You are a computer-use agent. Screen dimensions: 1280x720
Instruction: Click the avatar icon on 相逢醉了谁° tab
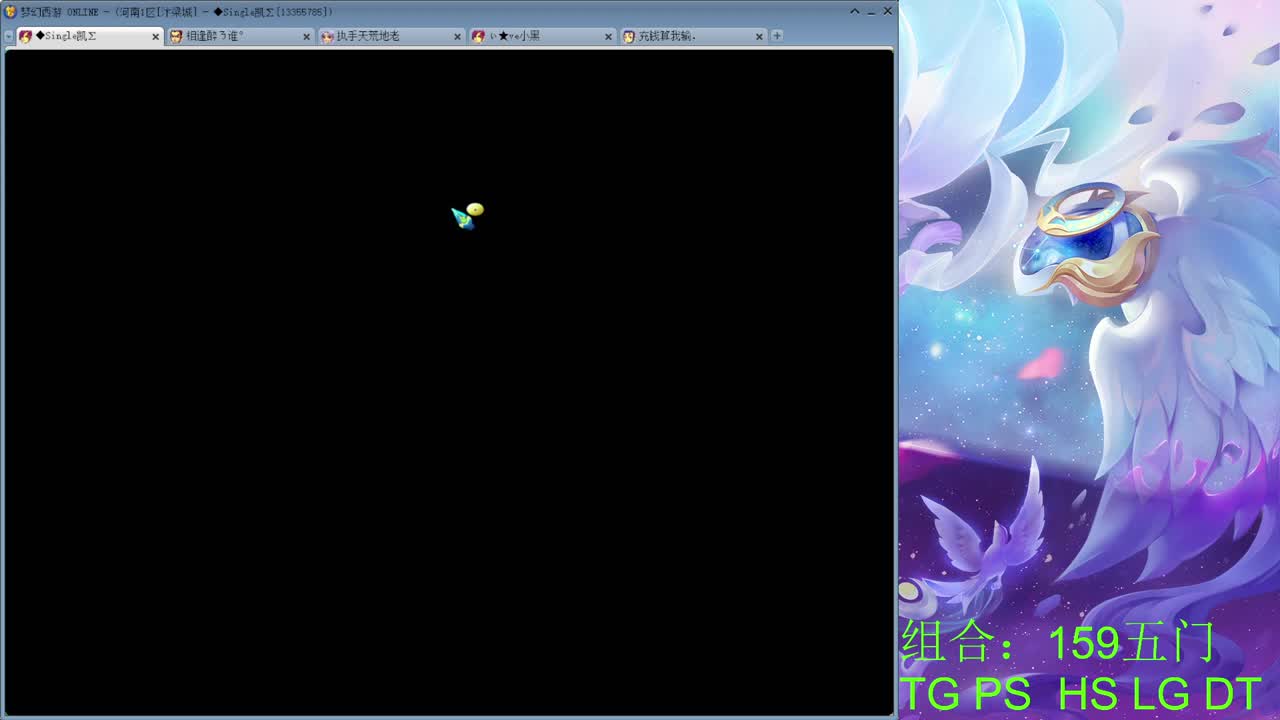click(x=176, y=36)
